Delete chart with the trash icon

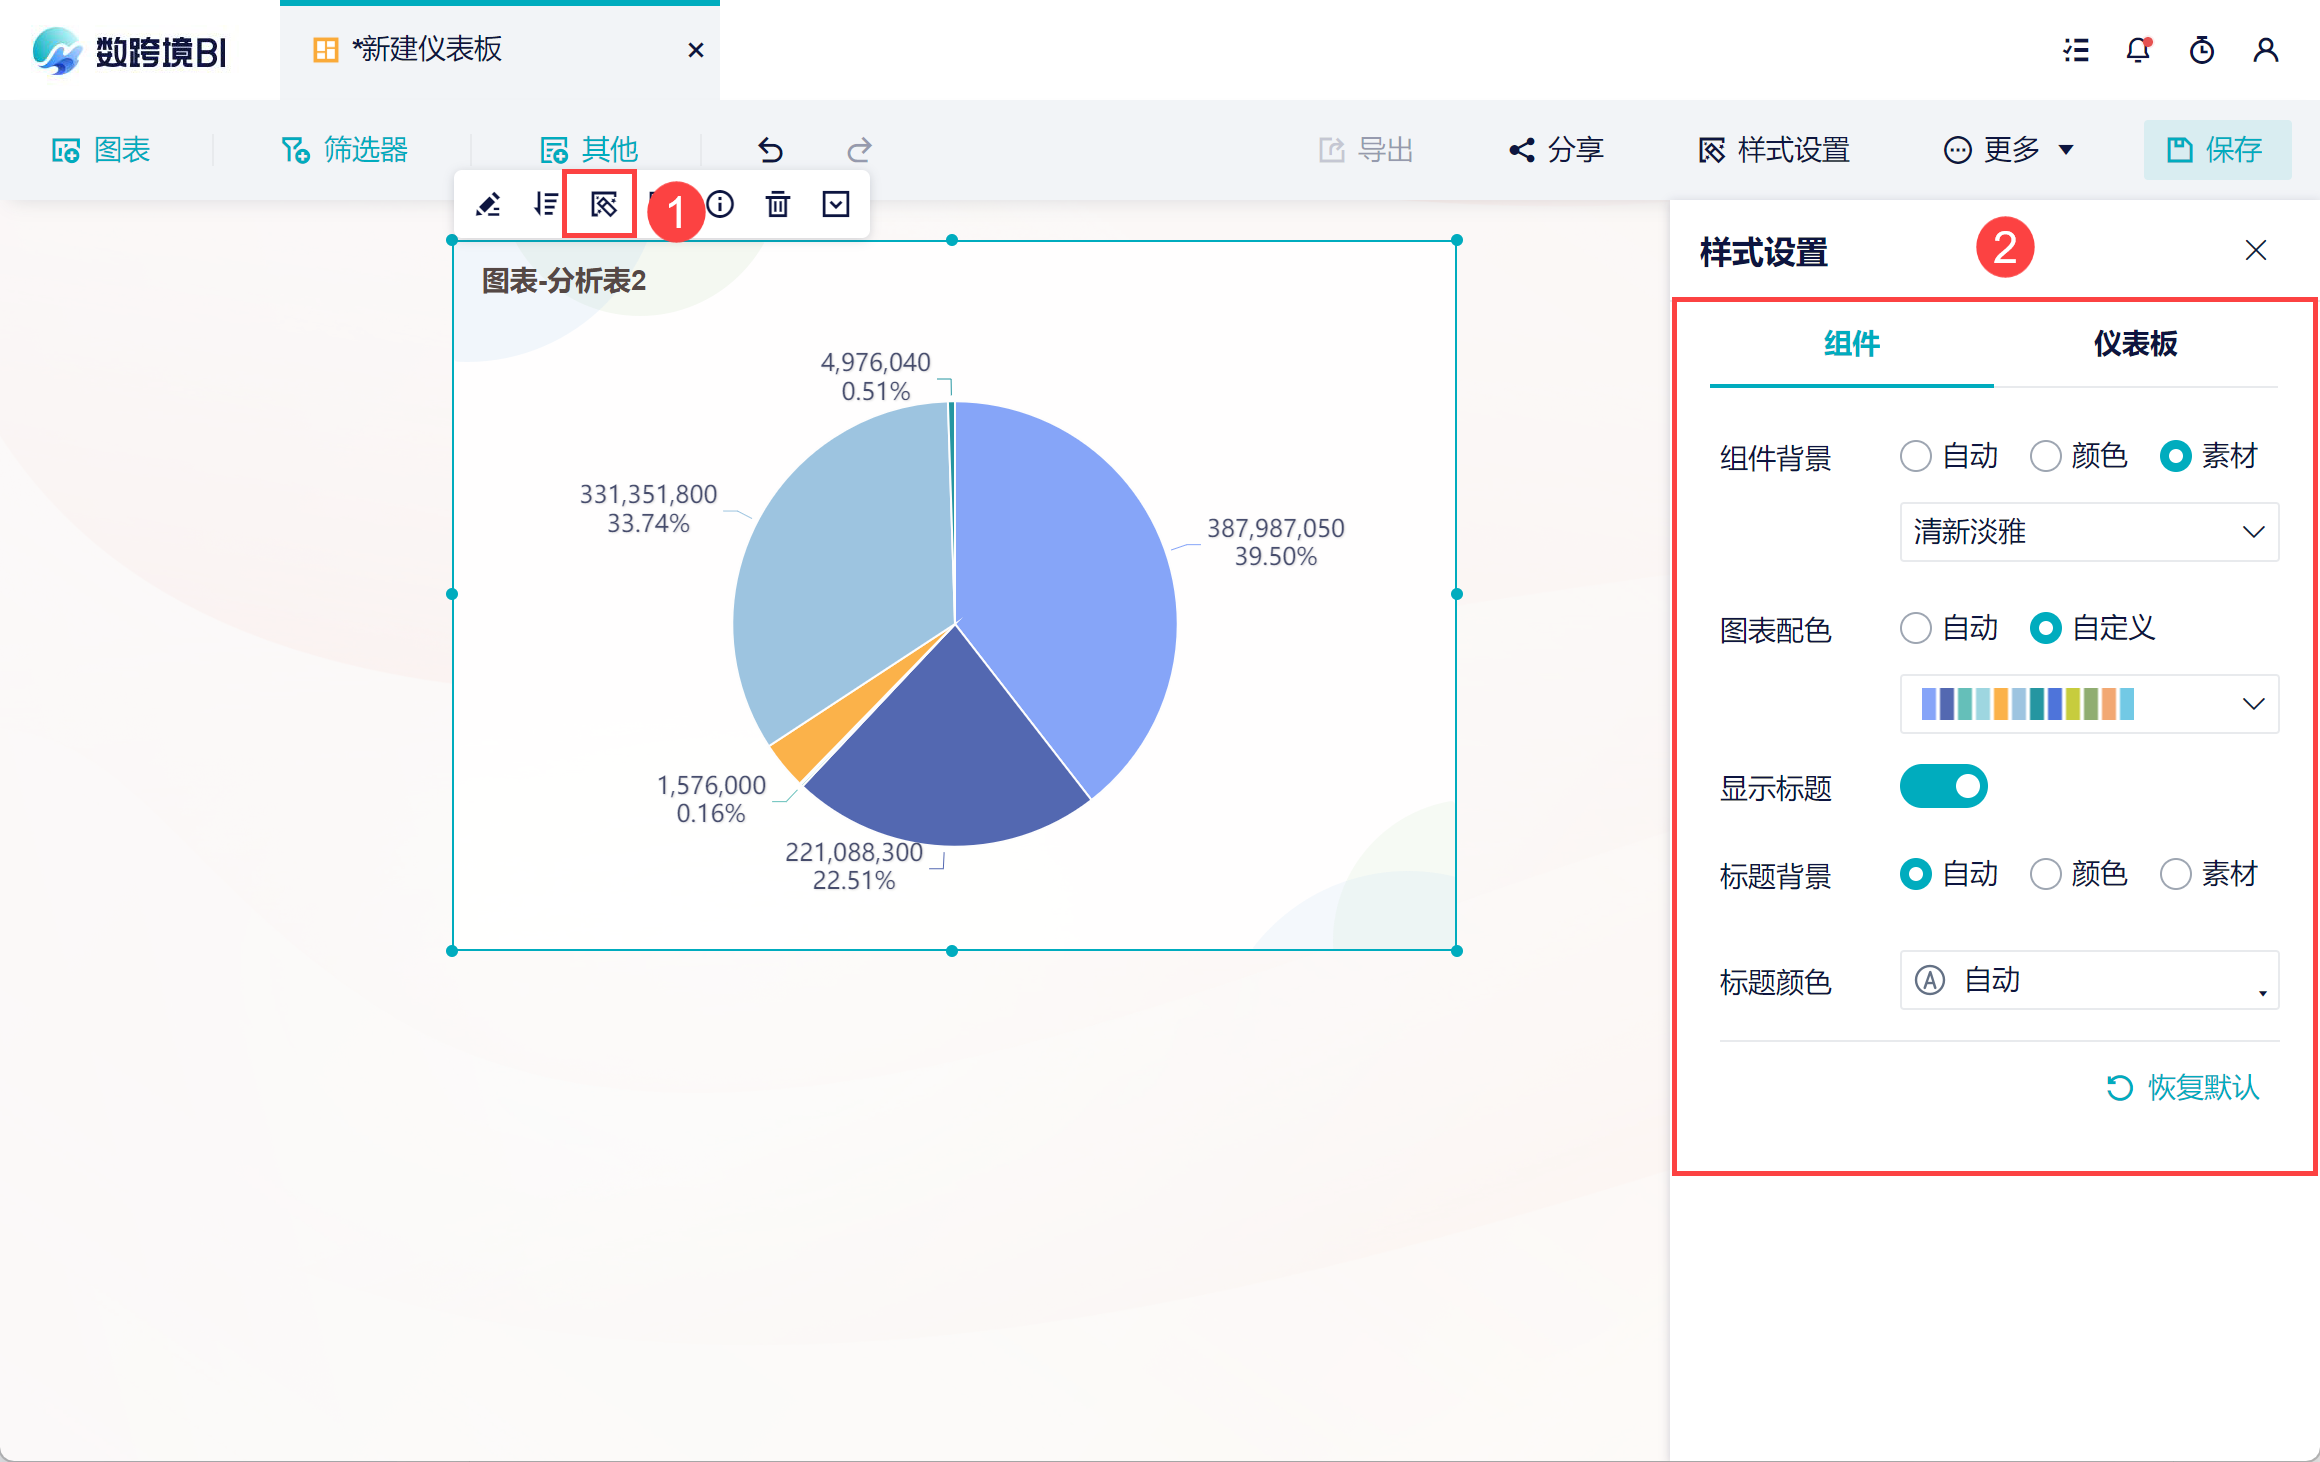point(778,205)
